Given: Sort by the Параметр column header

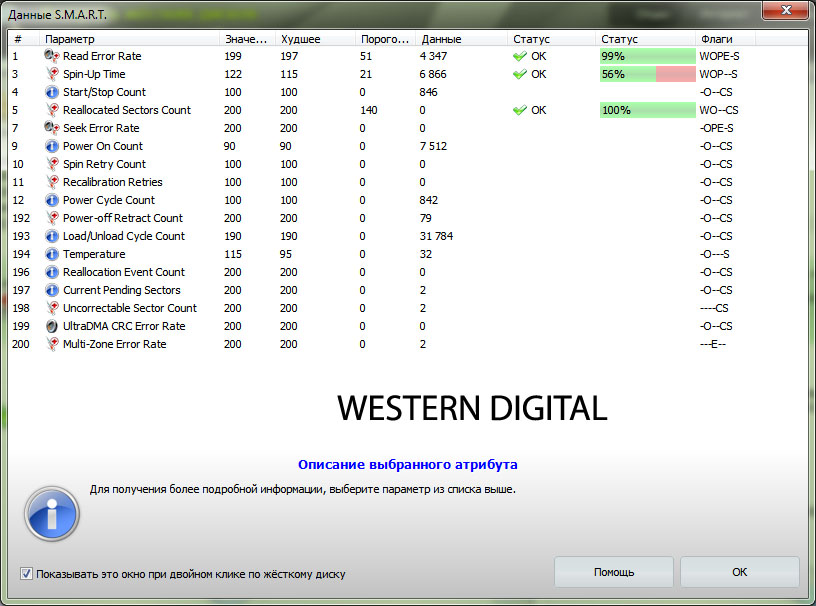Looking at the screenshot, I should (x=130, y=39).
